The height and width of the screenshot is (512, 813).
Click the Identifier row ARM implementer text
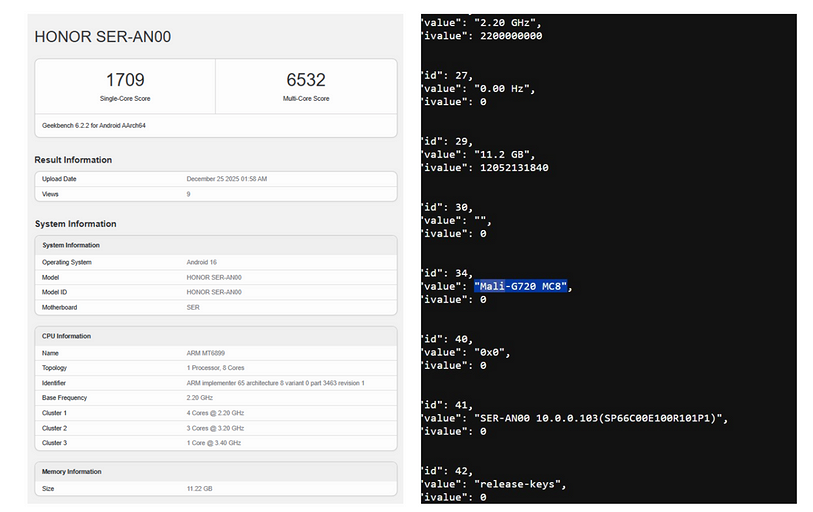275,383
